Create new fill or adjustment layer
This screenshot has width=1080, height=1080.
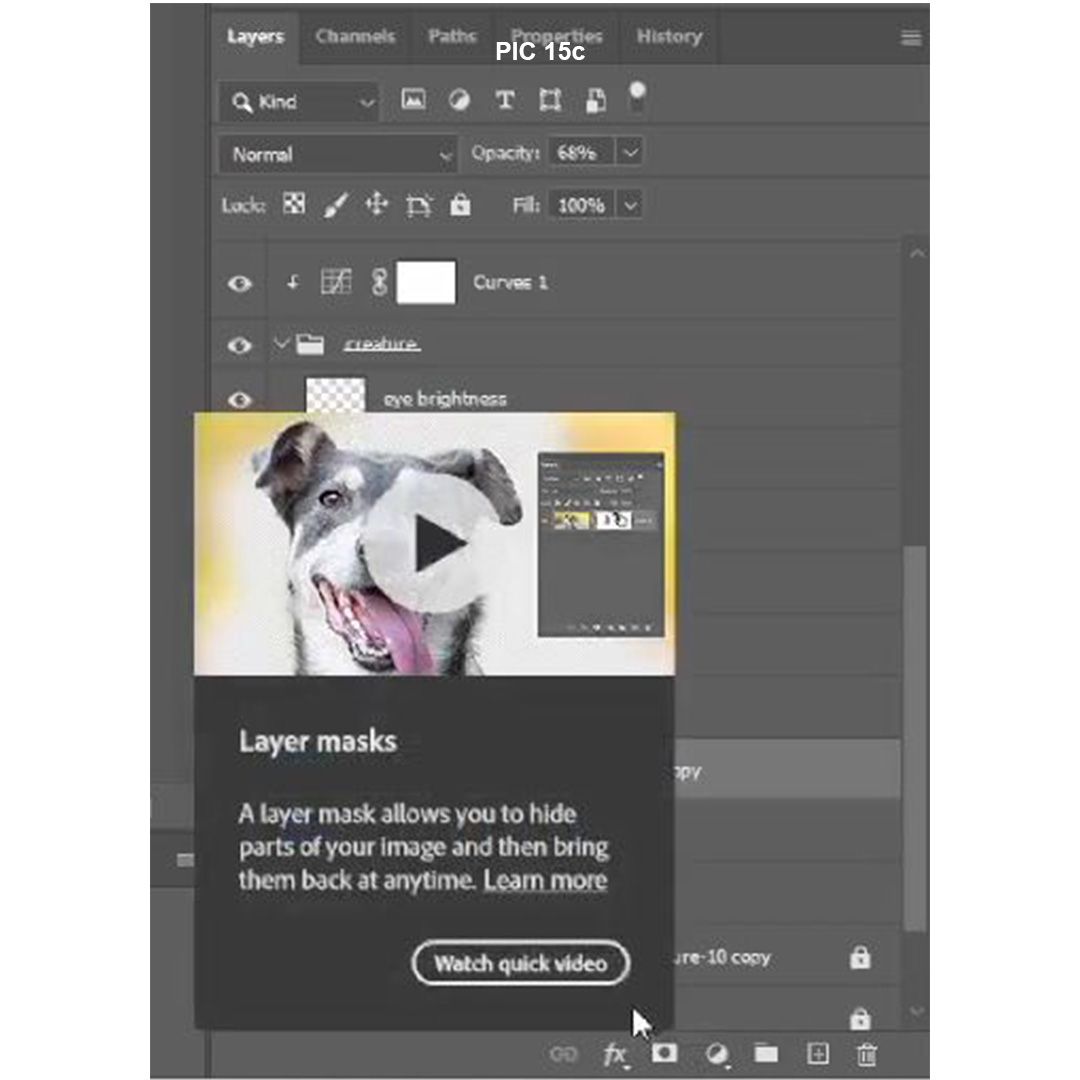pos(717,1054)
